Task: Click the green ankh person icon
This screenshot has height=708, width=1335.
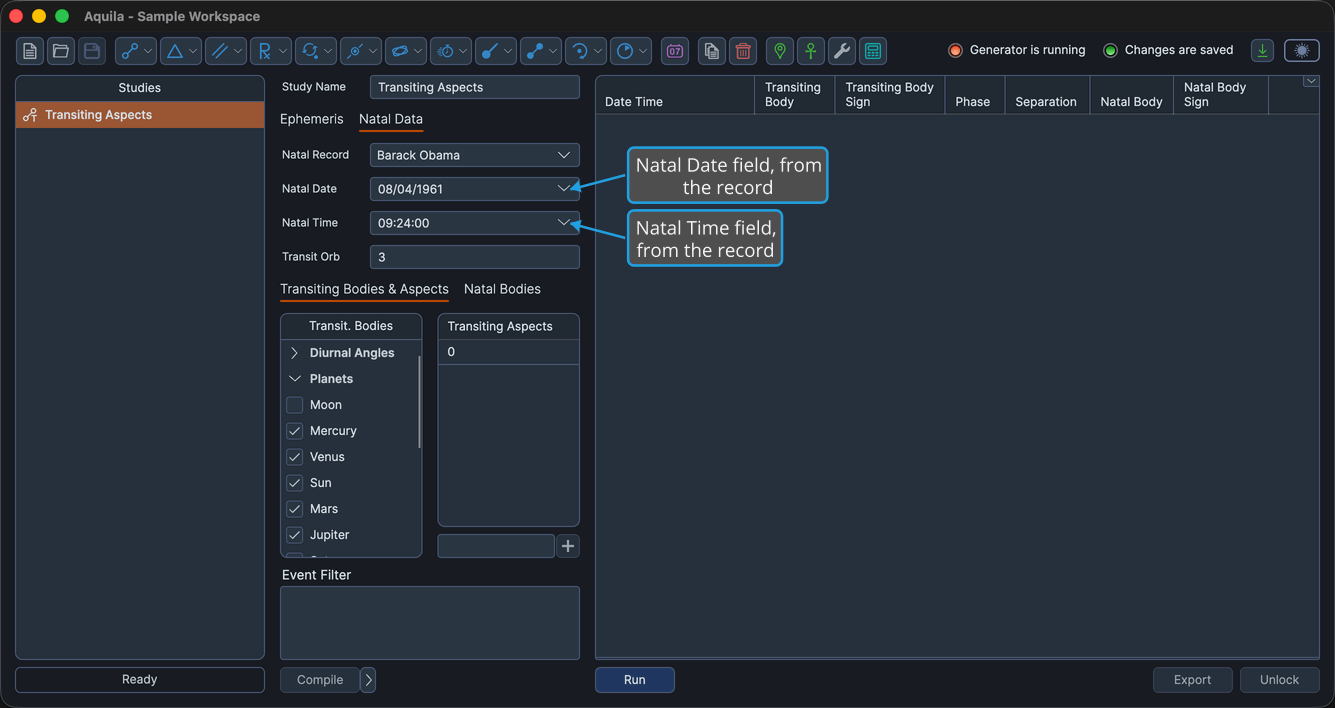Action: 811,51
